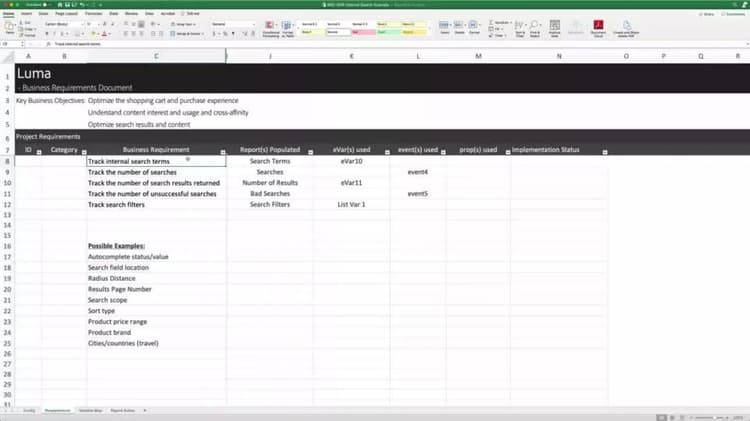The image size is (750, 421).
Task: Open ID column filter dropdown
Action: [39, 152]
